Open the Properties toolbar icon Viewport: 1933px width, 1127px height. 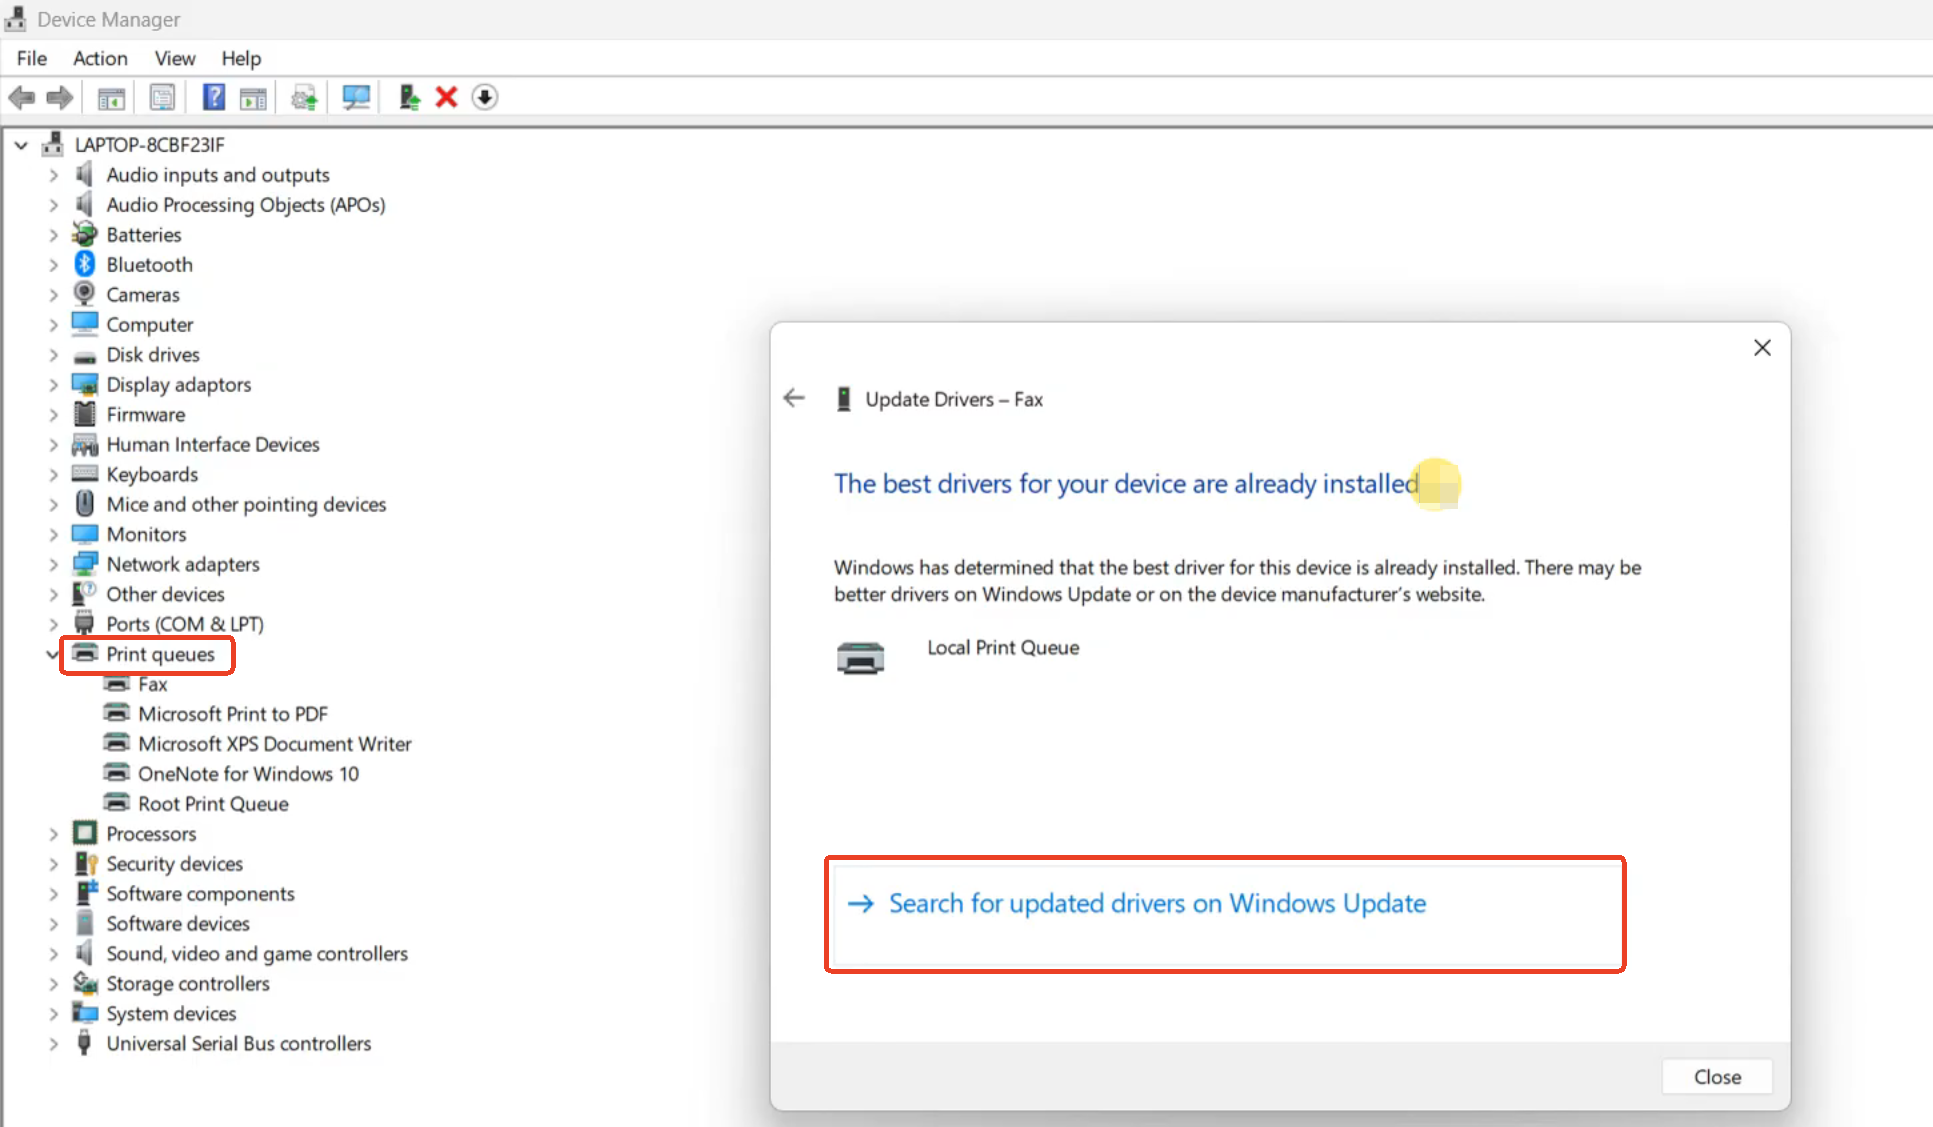point(162,97)
